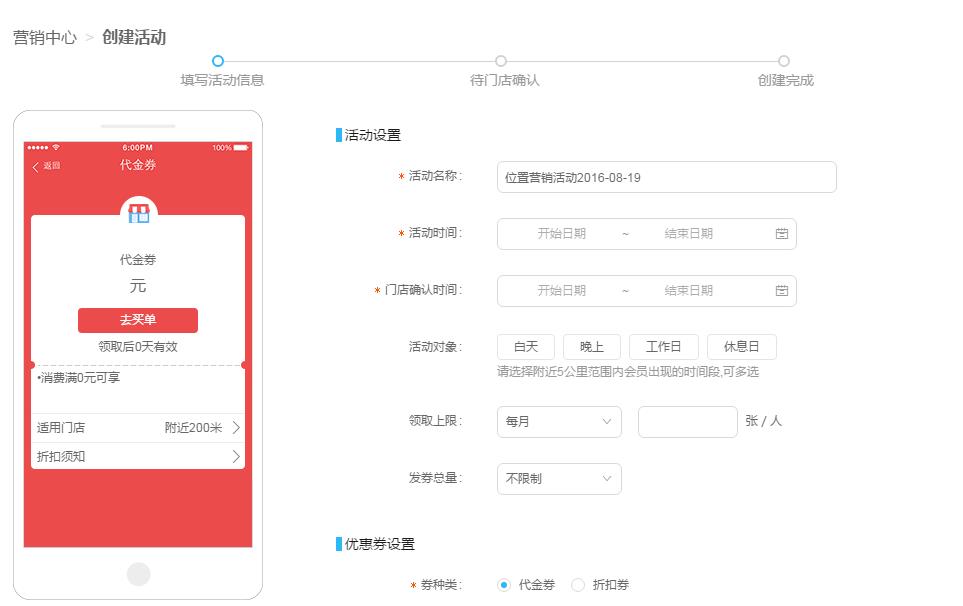
Task: Click the 待门店确认 step label
Action: [504, 80]
